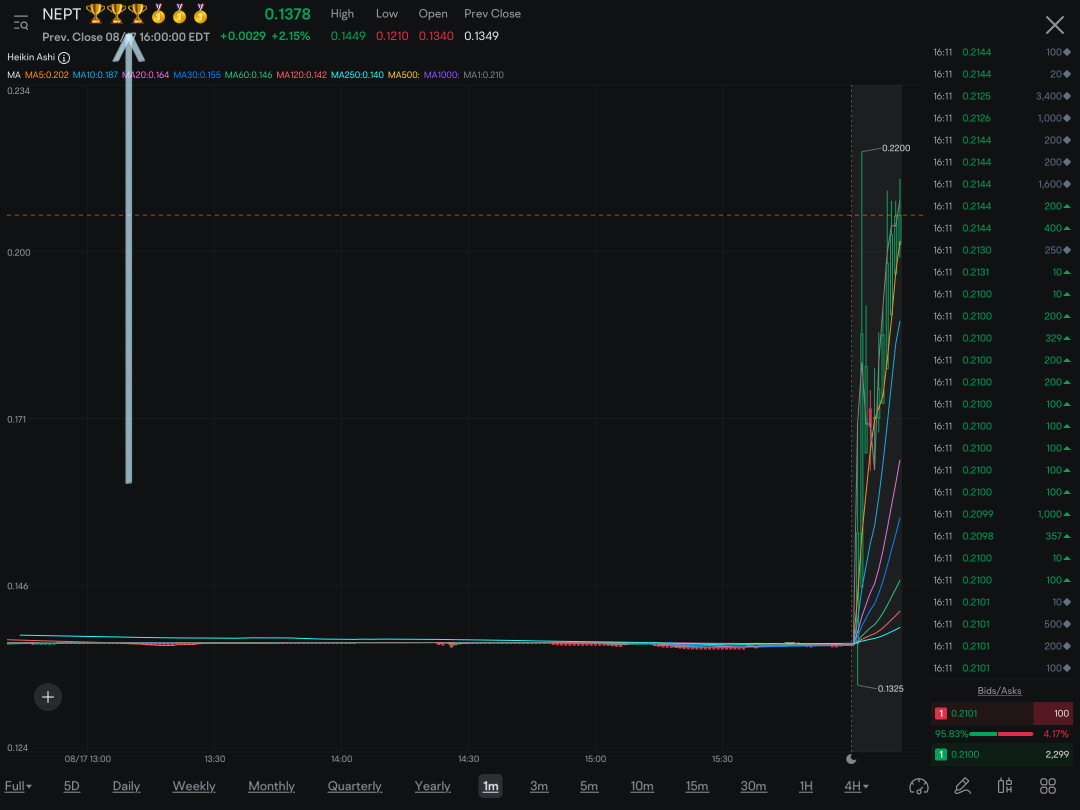Image resolution: width=1080 pixels, height=810 pixels.
Task: Click the Heikin Ashi label
Action: click(x=31, y=57)
